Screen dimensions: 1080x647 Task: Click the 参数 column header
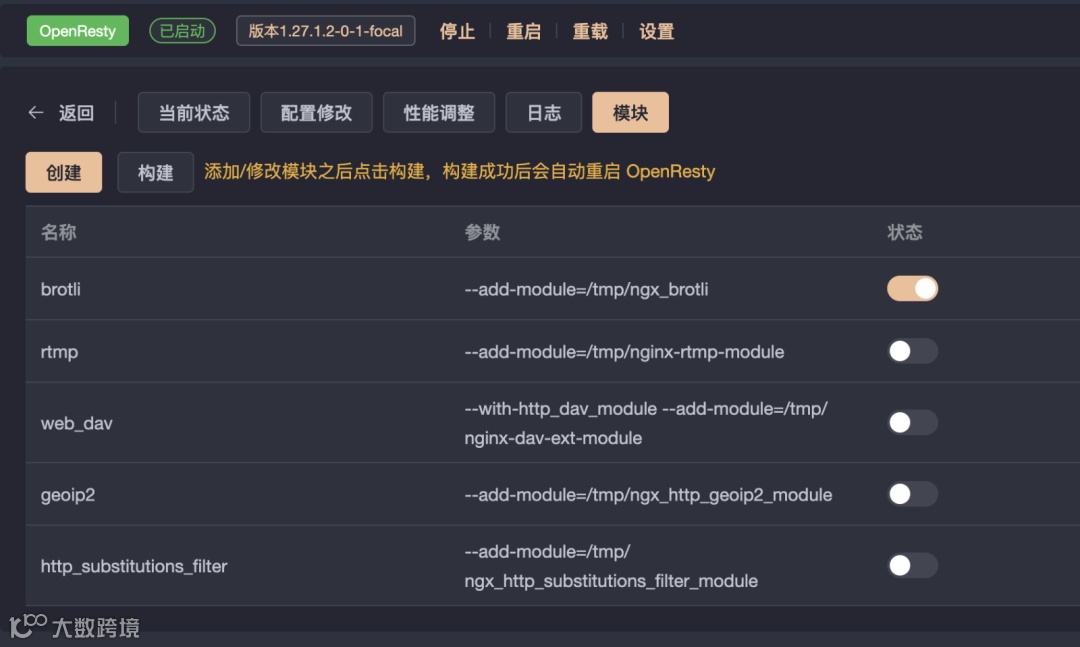482,232
